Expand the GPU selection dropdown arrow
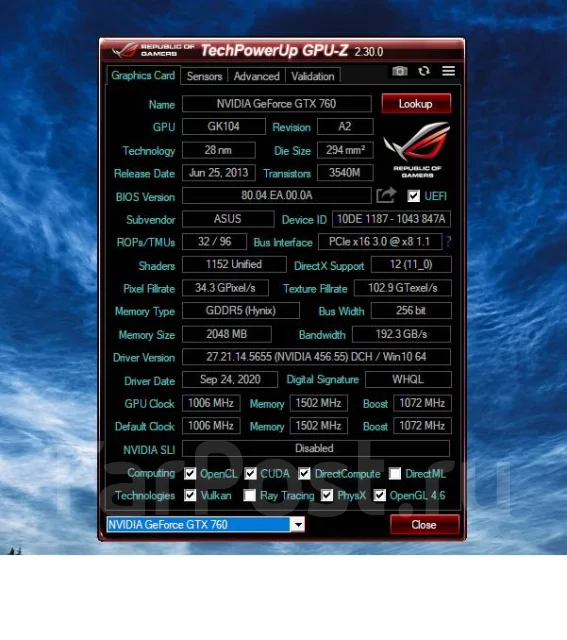The image size is (567, 640). [298, 524]
